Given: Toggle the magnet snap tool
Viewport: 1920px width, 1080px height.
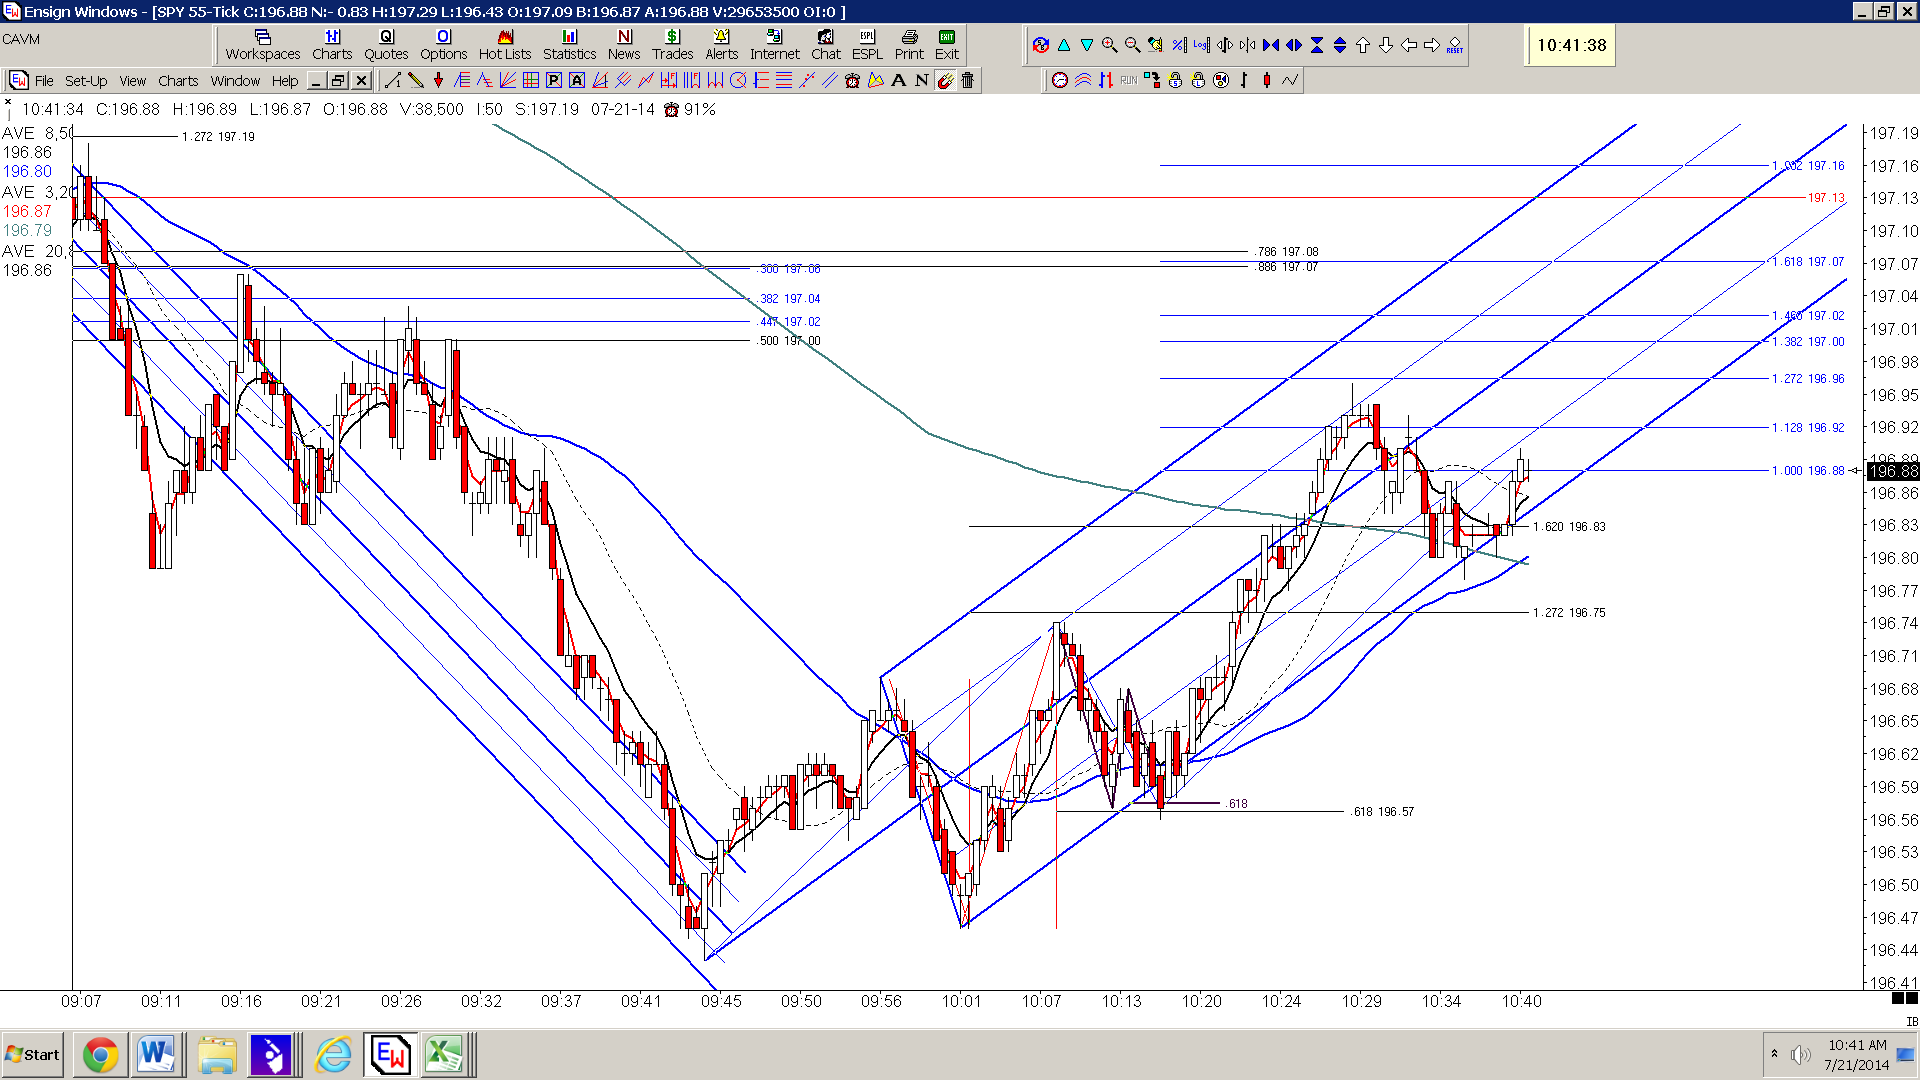Looking at the screenshot, I should click(x=945, y=80).
